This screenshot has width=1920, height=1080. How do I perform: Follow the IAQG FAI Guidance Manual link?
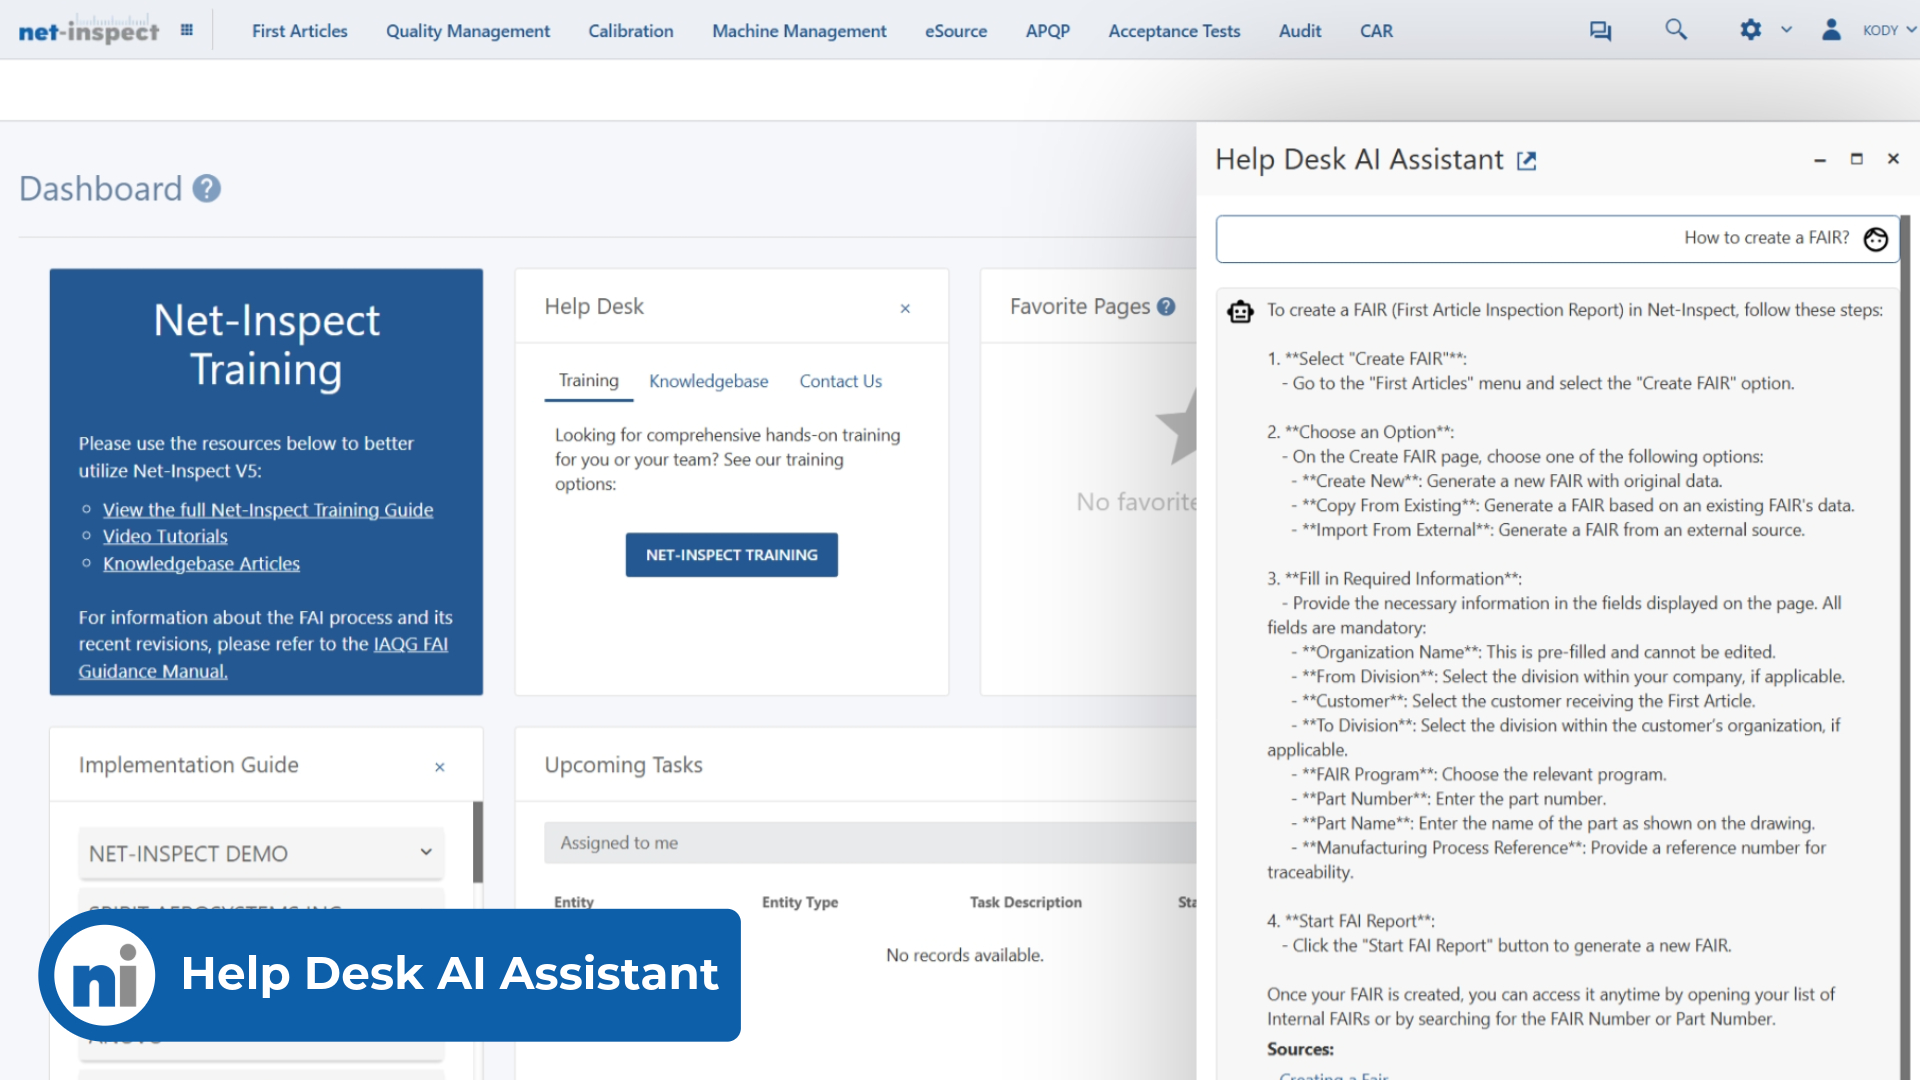tap(410, 644)
